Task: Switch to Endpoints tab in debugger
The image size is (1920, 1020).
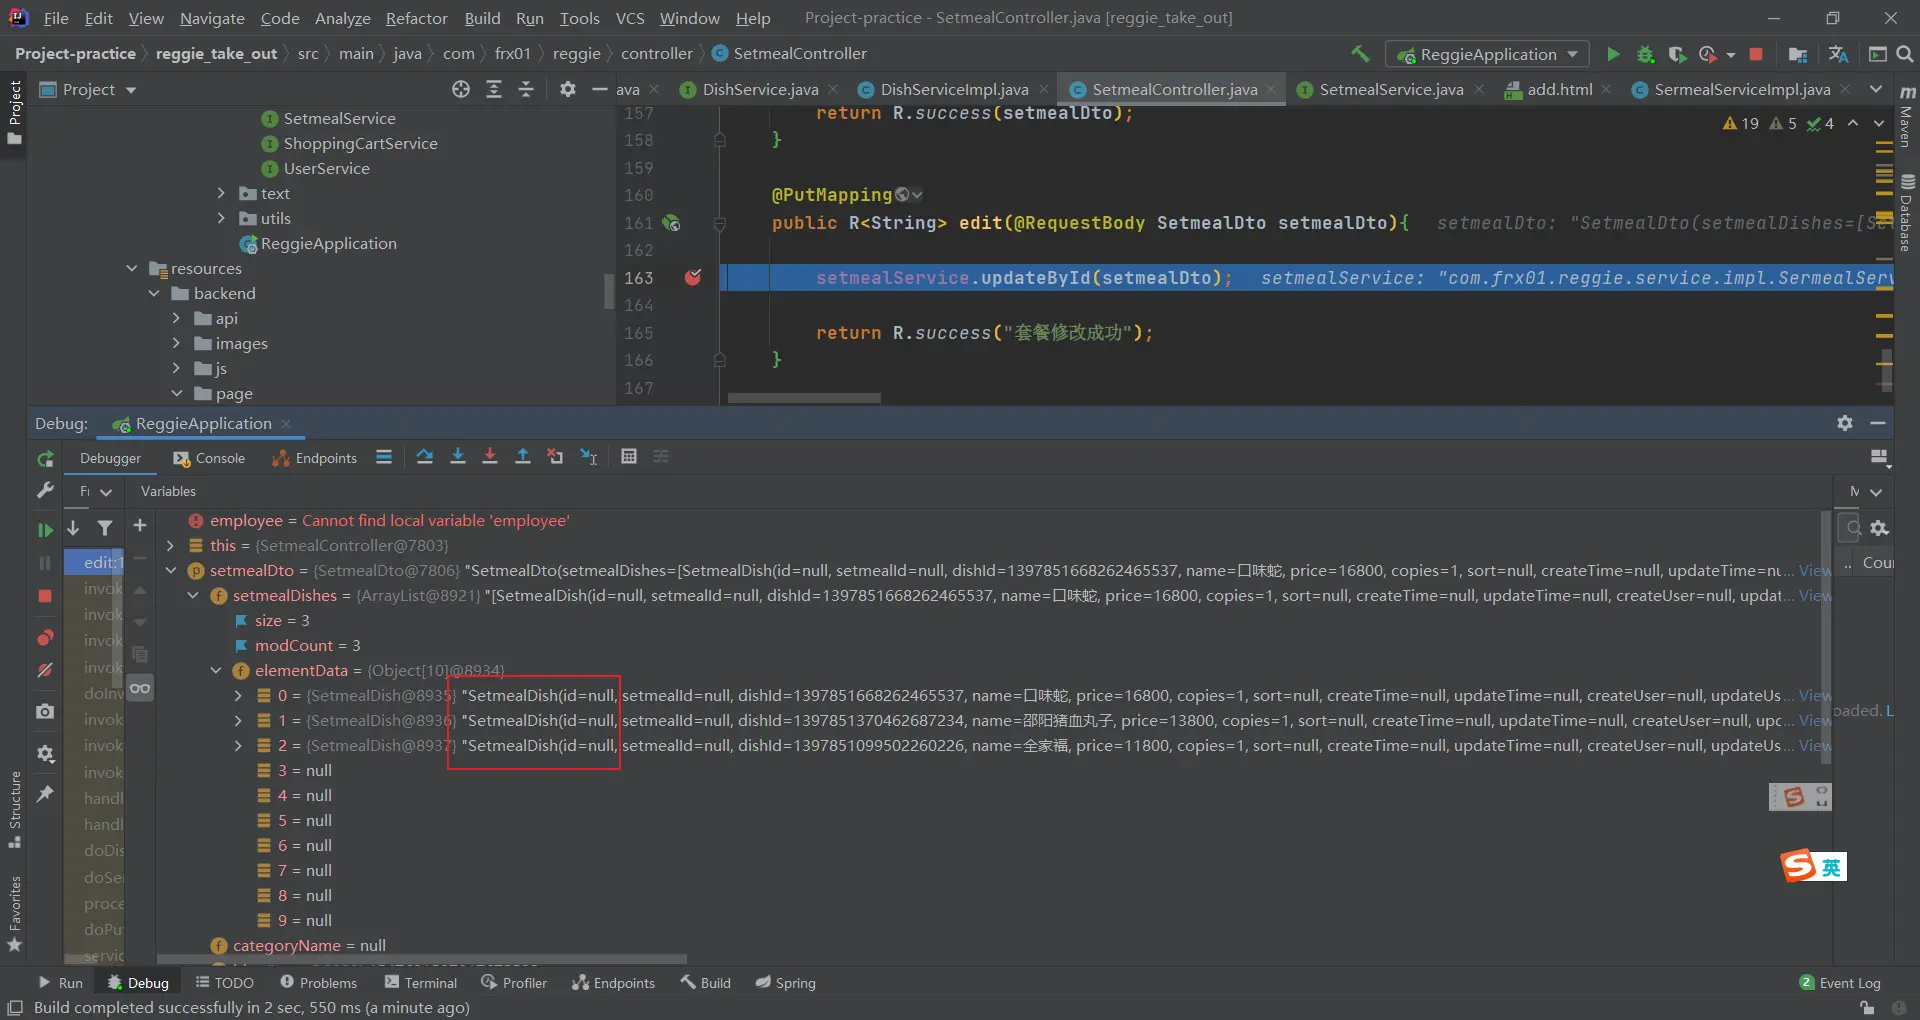Action: [315, 458]
